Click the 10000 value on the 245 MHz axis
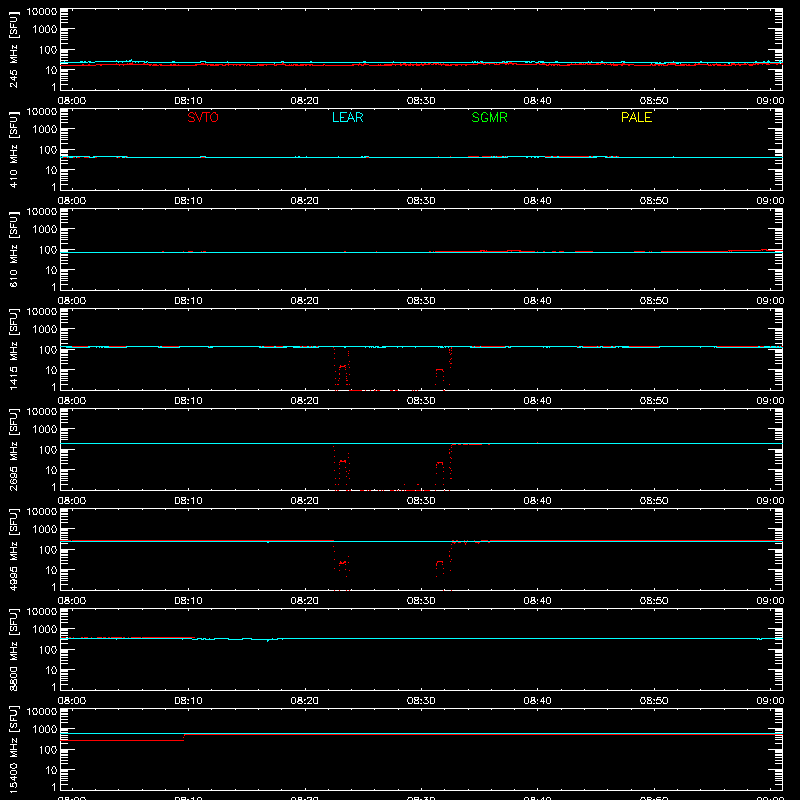 (42, 12)
